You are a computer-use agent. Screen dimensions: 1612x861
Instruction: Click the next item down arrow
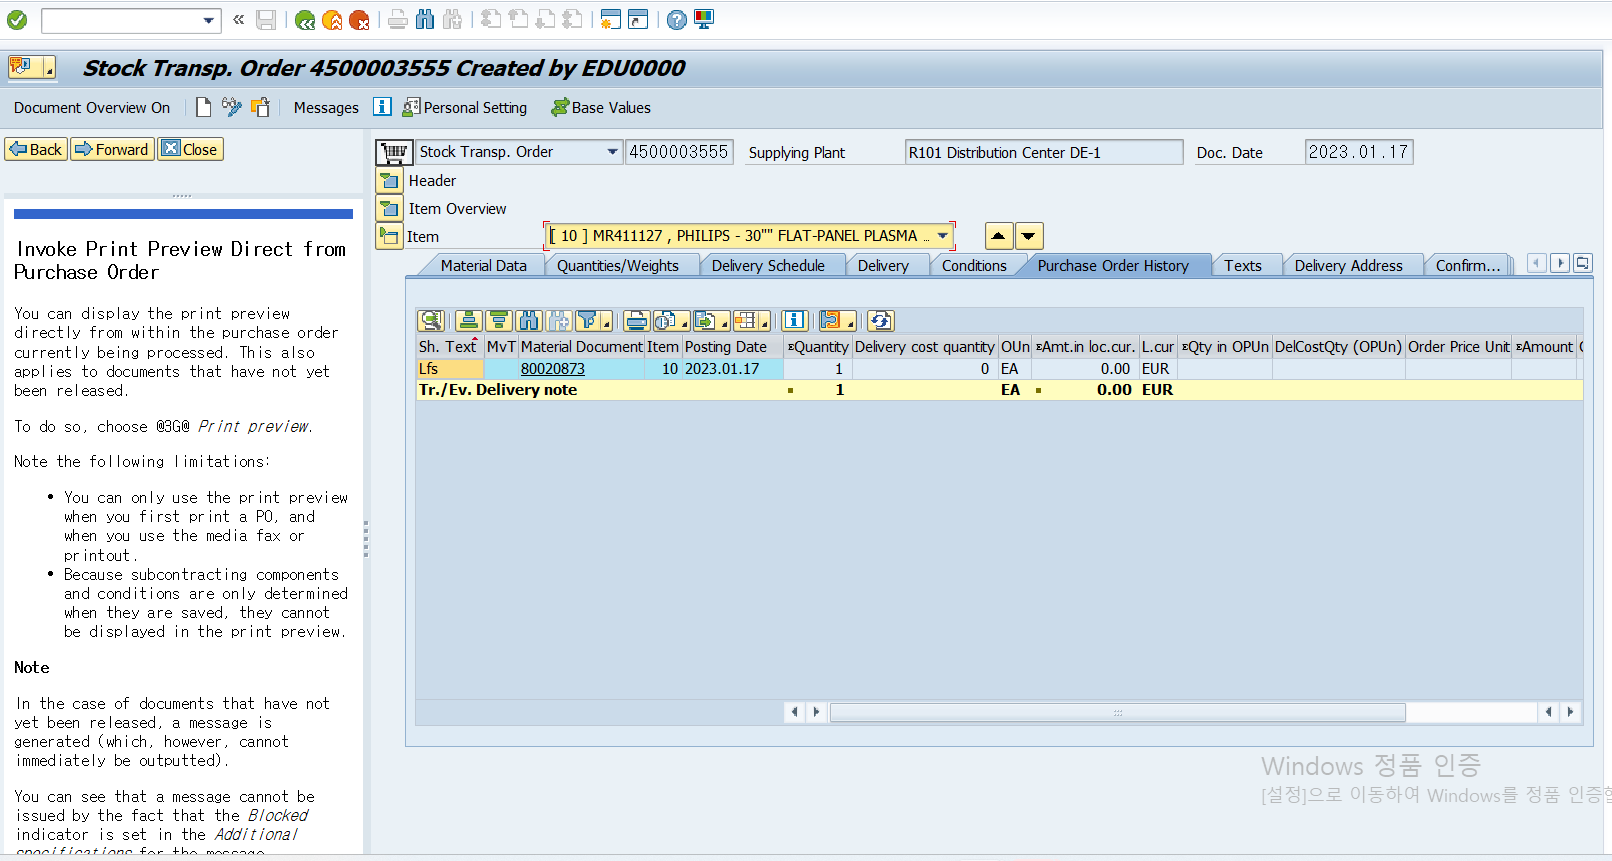(1029, 236)
